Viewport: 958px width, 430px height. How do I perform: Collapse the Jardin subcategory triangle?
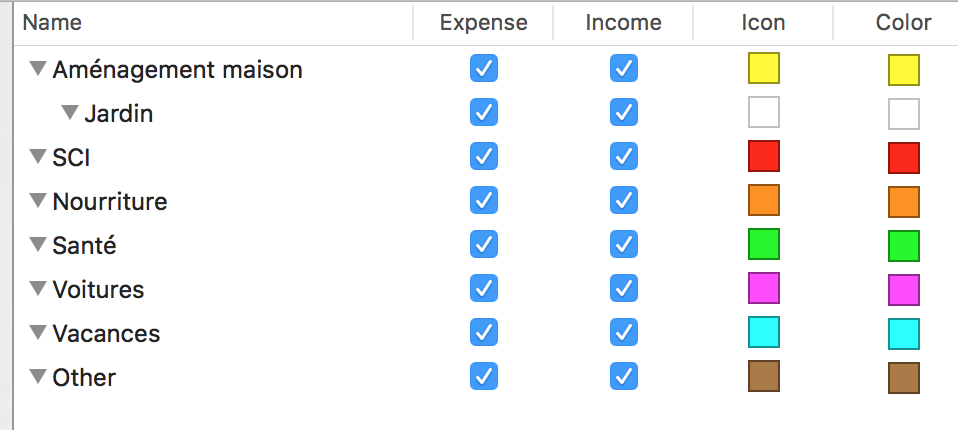tap(70, 112)
